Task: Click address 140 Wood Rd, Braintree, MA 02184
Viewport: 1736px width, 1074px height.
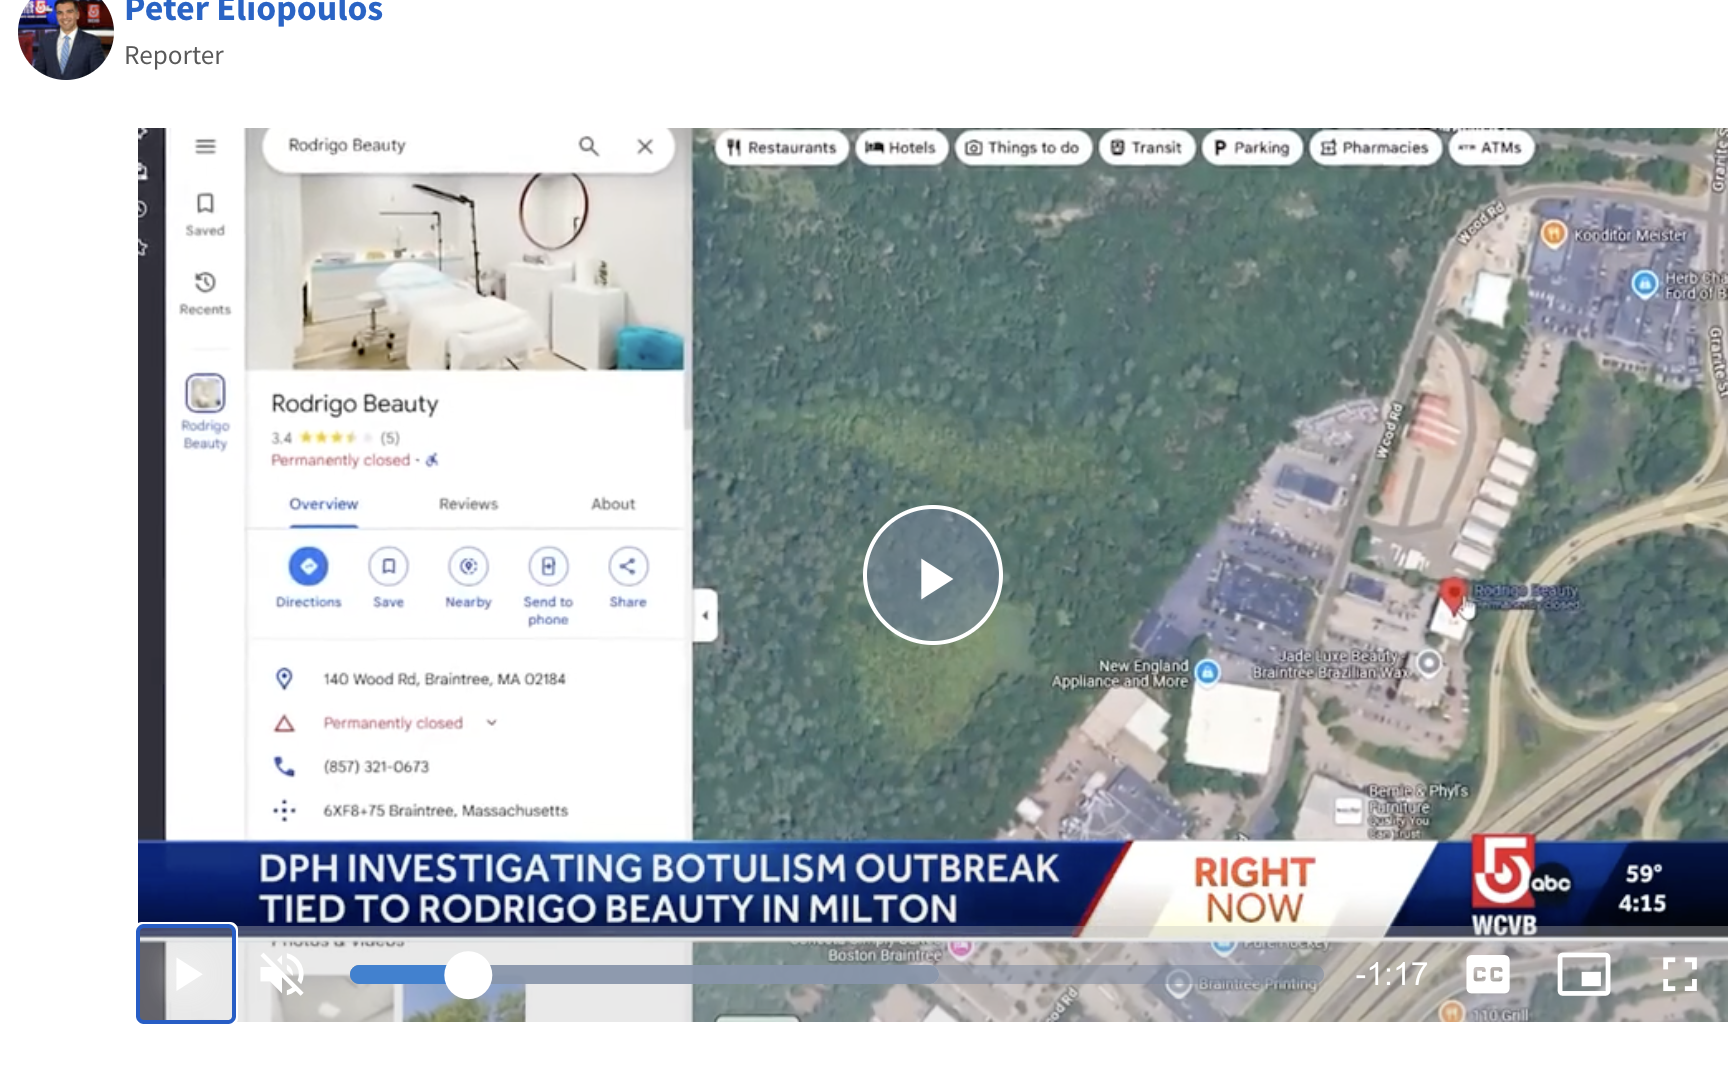Action: tap(444, 679)
